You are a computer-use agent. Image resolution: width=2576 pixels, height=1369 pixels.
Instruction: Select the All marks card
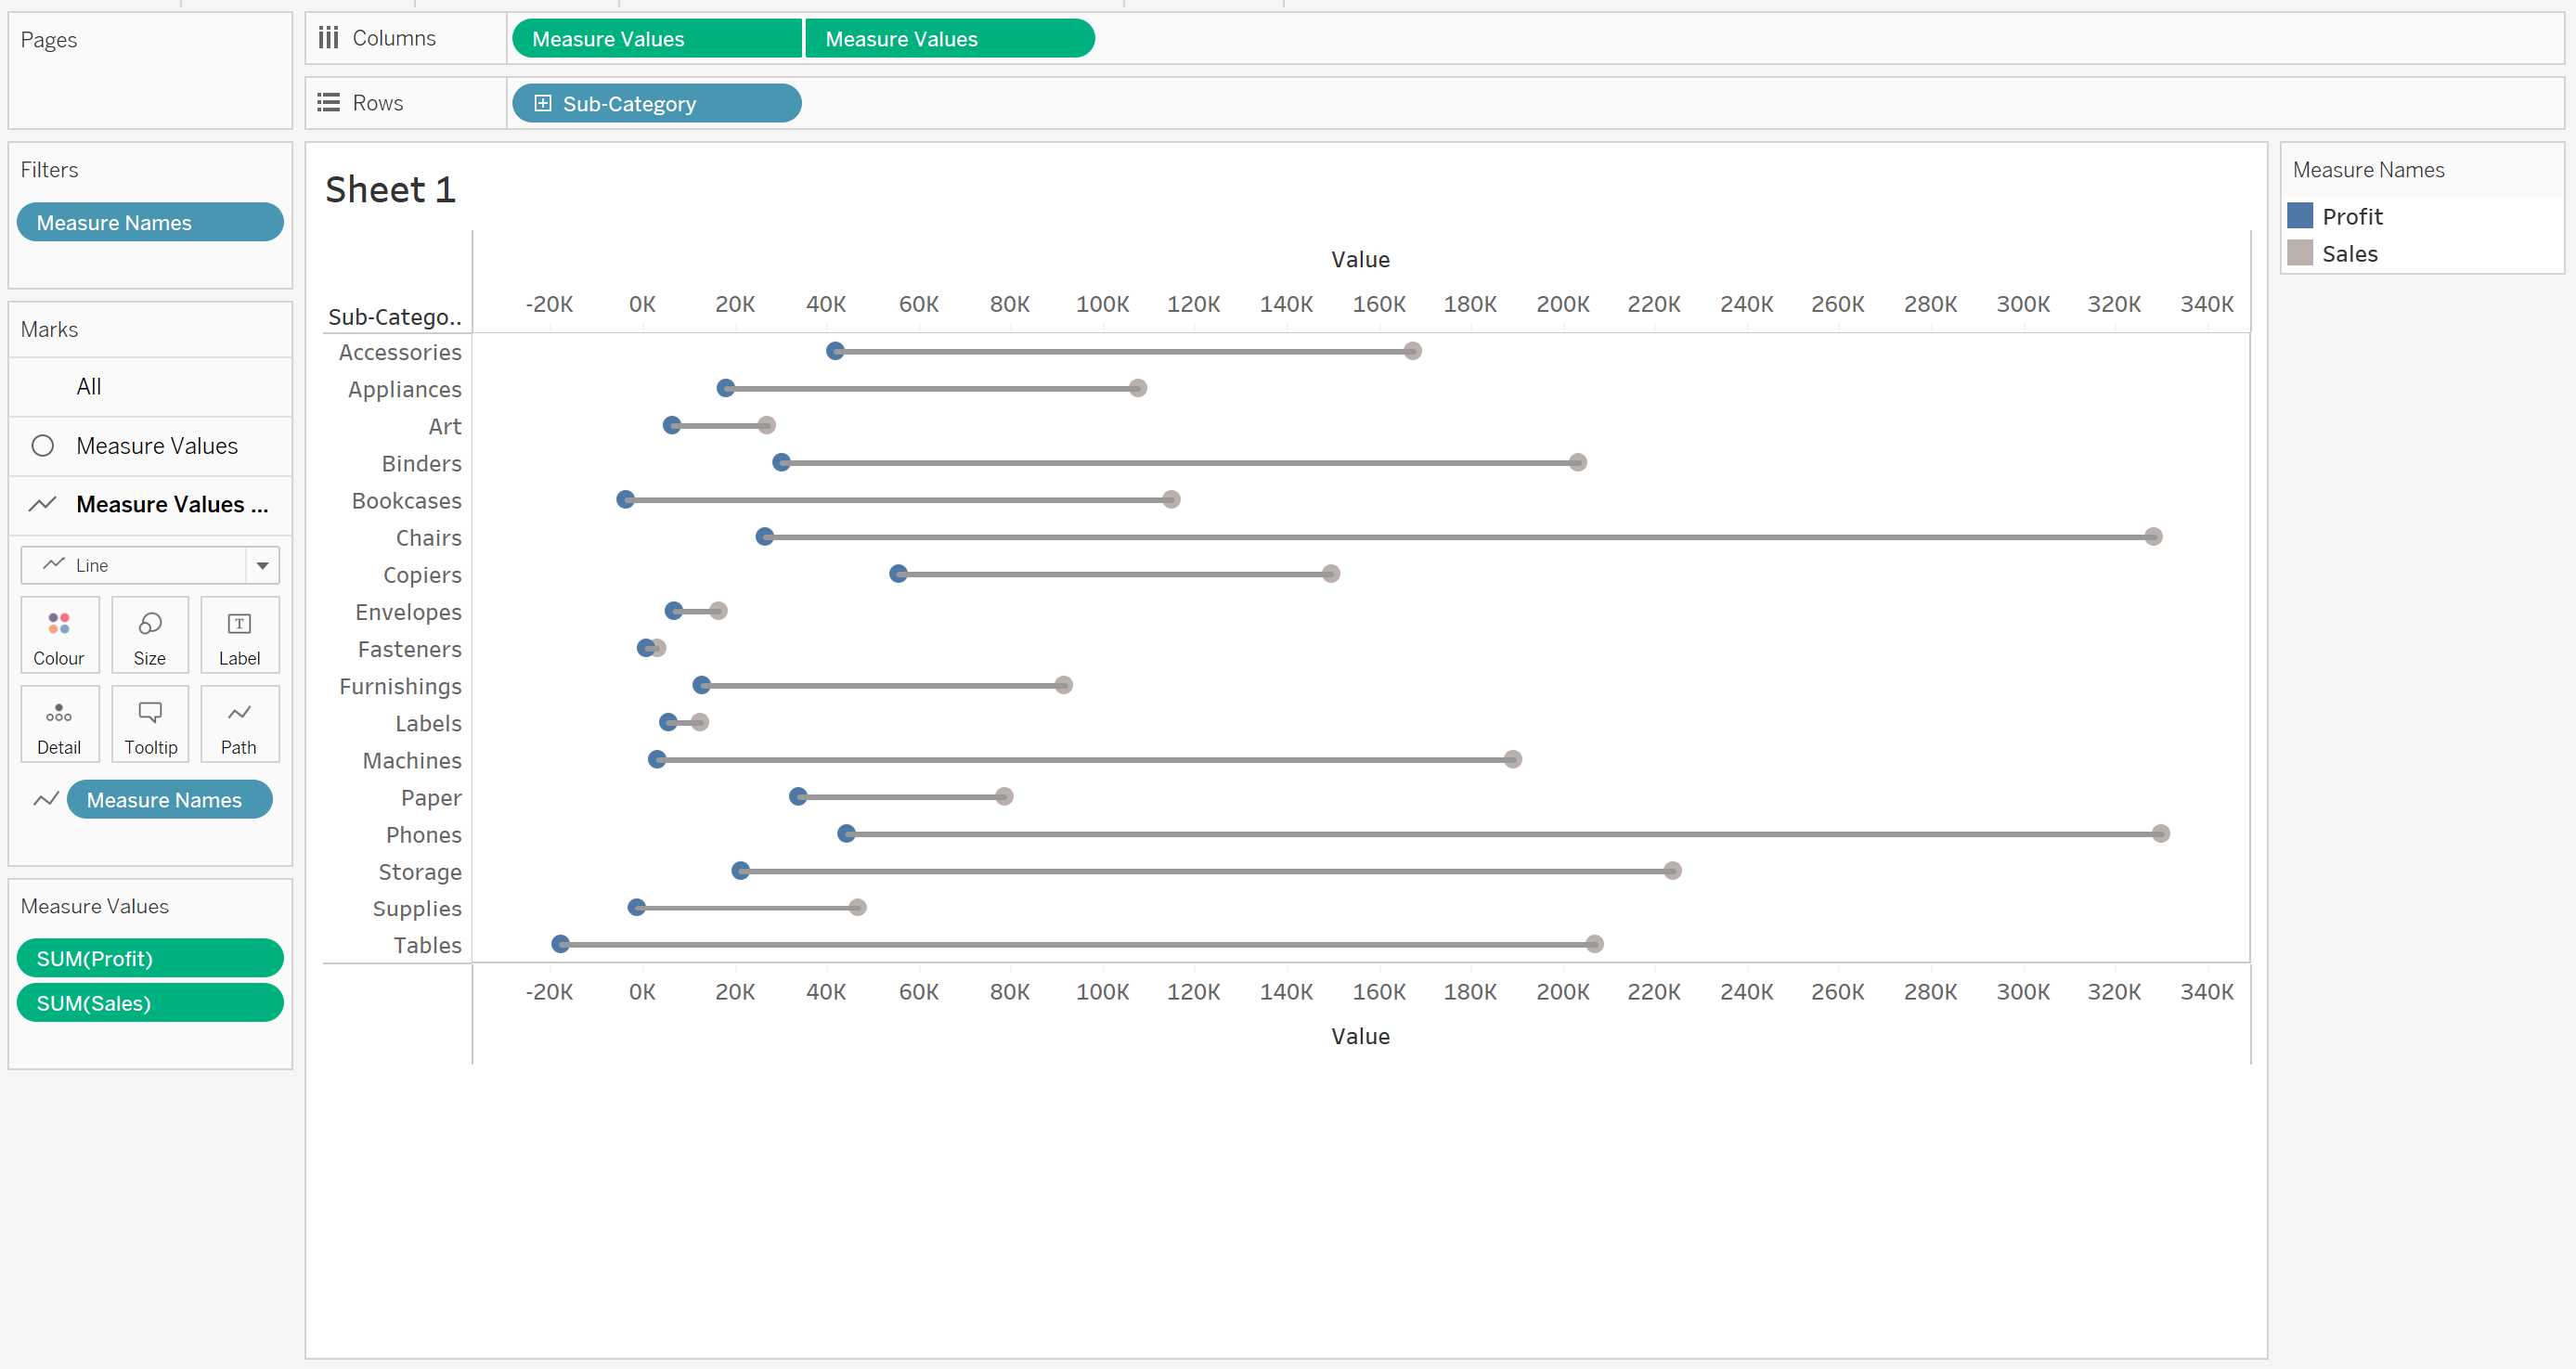pyautogui.click(x=89, y=386)
